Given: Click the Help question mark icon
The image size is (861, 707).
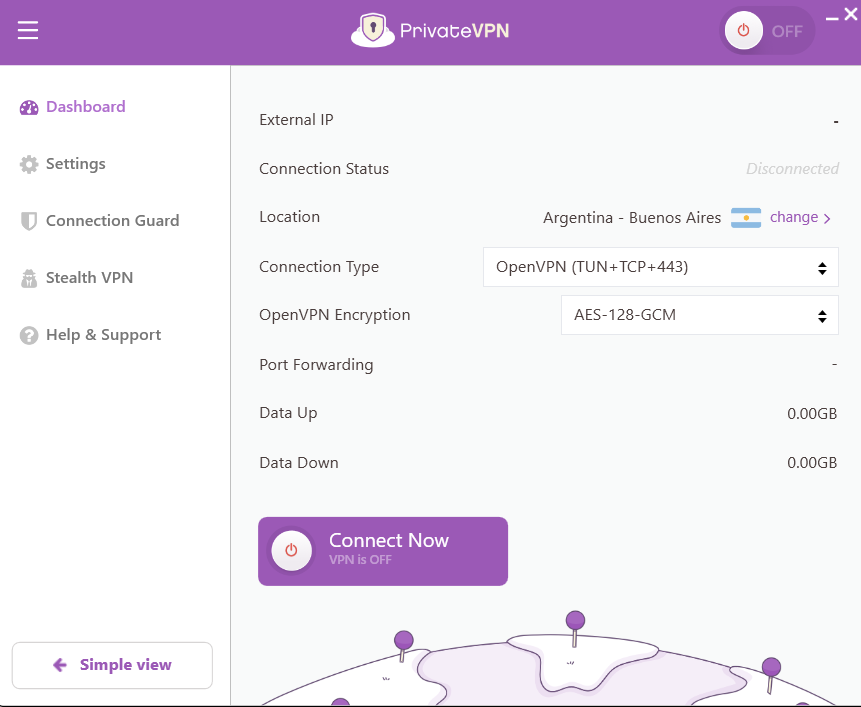Looking at the screenshot, I should [x=29, y=335].
